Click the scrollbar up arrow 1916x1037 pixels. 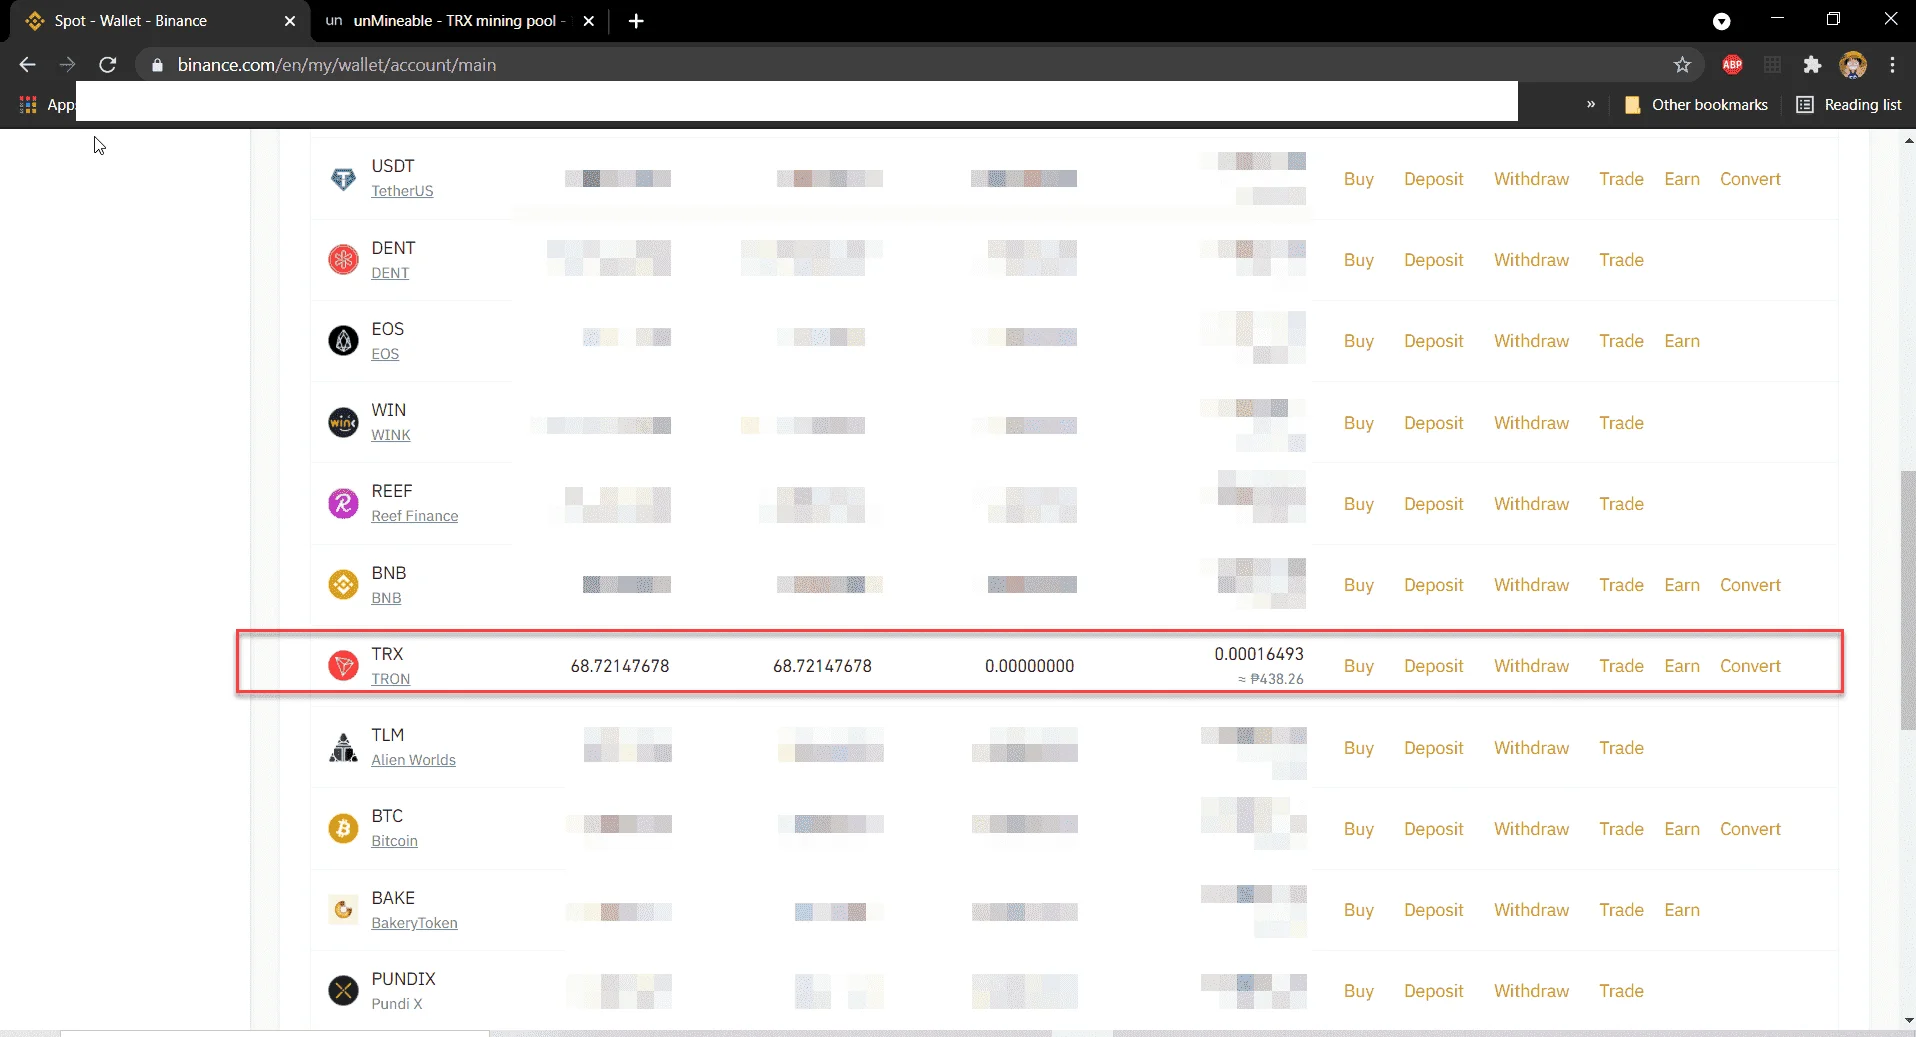click(1908, 141)
